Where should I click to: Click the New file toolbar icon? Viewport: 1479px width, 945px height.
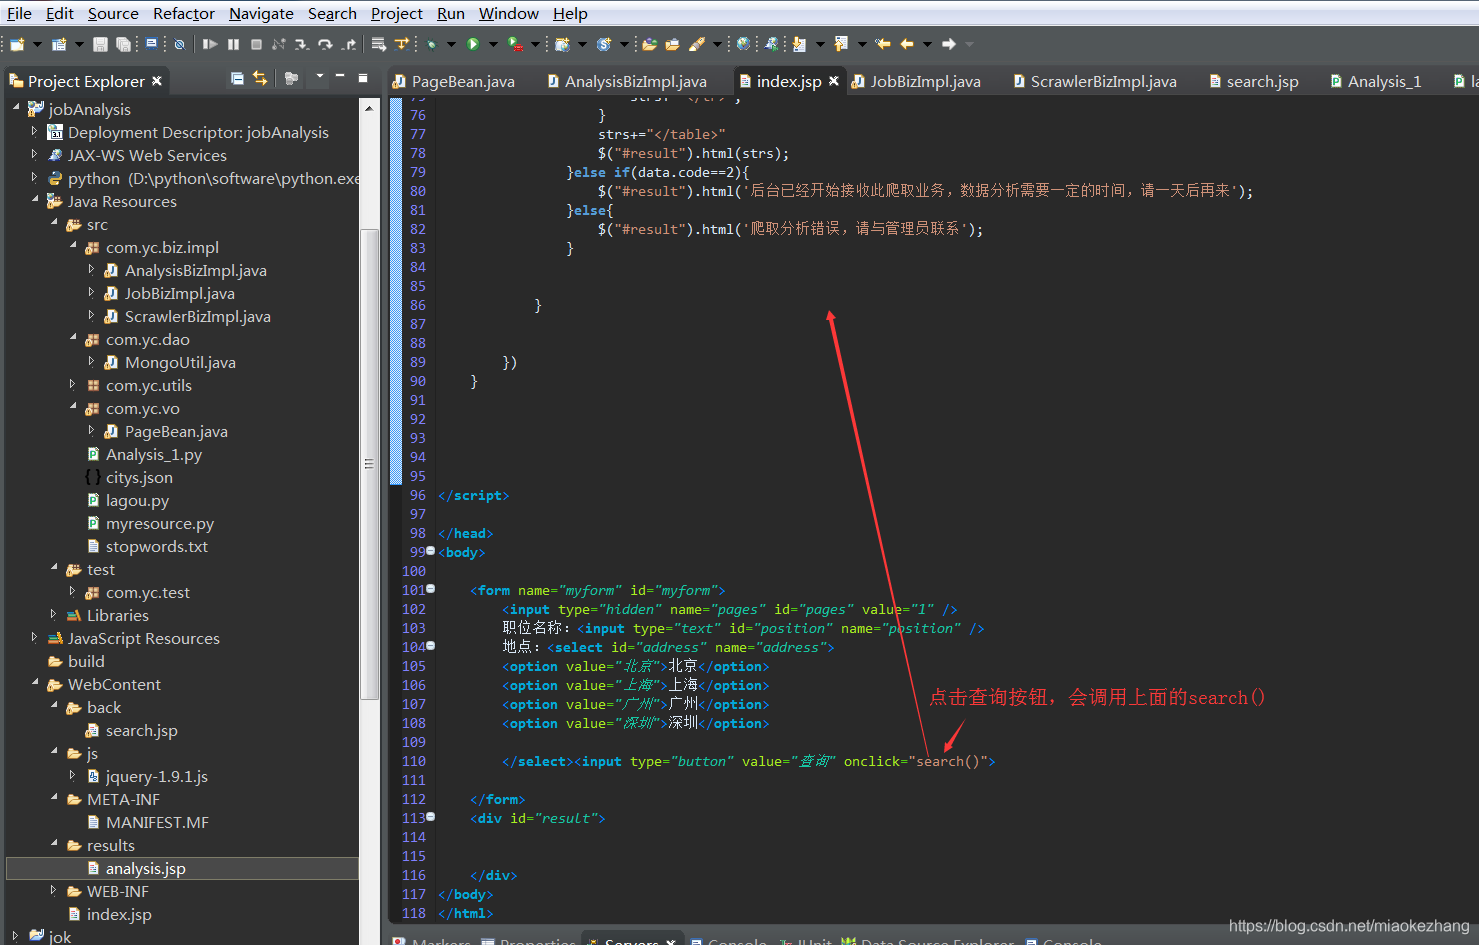pos(17,44)
